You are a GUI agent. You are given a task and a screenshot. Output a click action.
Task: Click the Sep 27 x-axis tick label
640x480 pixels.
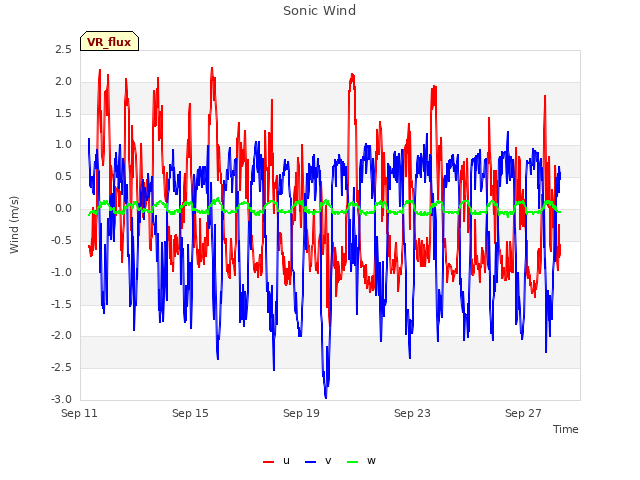click(x=523, y=413)
